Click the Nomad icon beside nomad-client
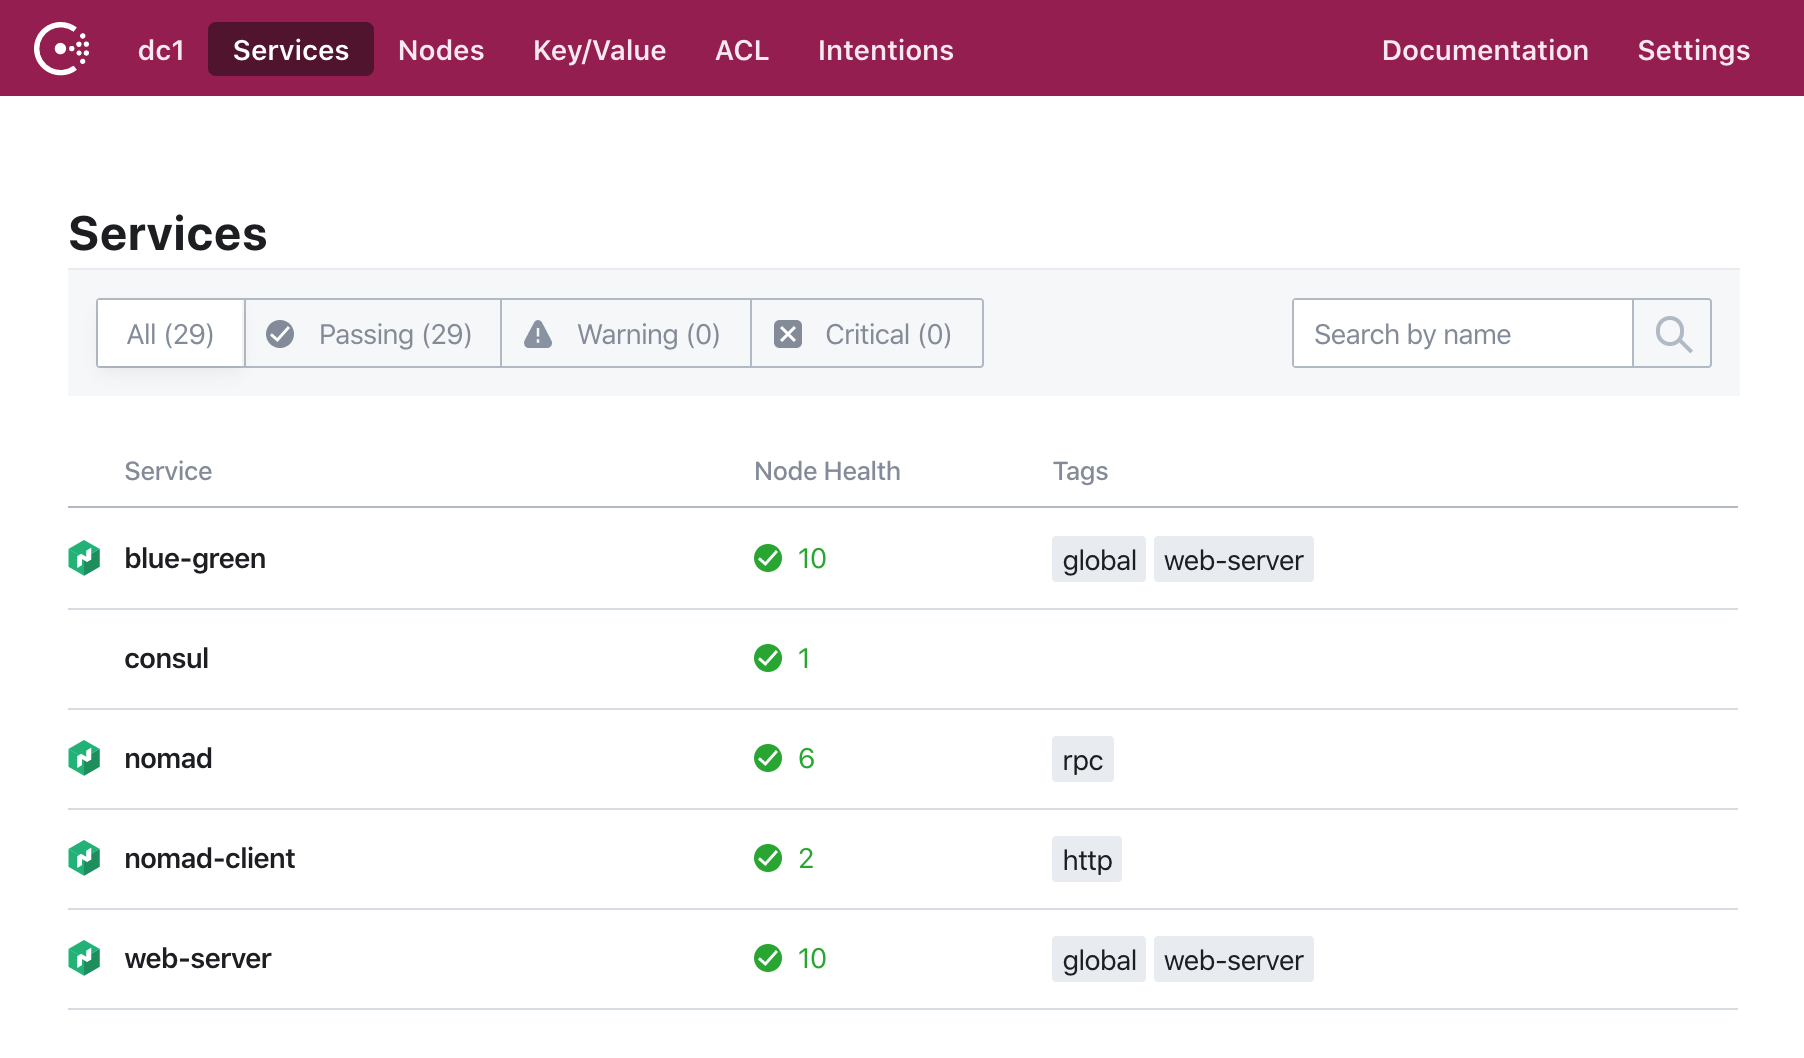Screen dimensions: 1804x1058 (x=84, y=858)
